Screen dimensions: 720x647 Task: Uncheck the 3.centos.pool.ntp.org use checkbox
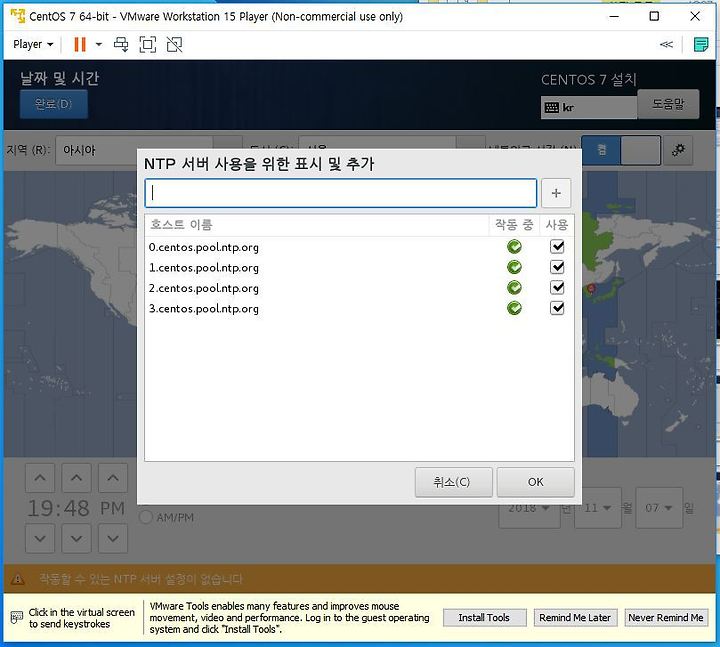click(557, 308)
